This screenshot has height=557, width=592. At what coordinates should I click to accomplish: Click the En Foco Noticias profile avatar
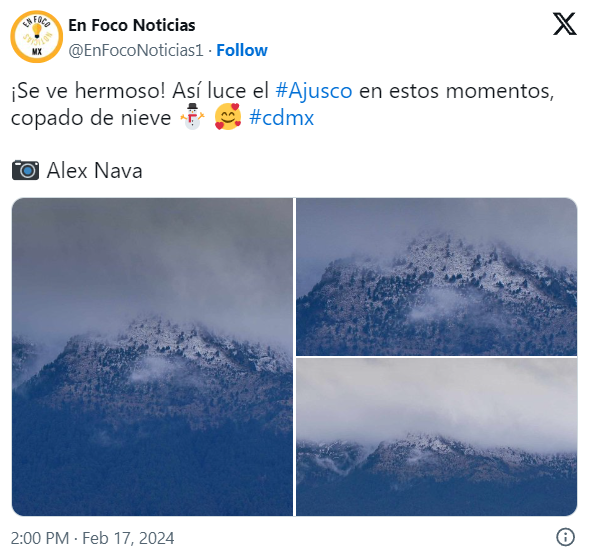tap(37, 37)
